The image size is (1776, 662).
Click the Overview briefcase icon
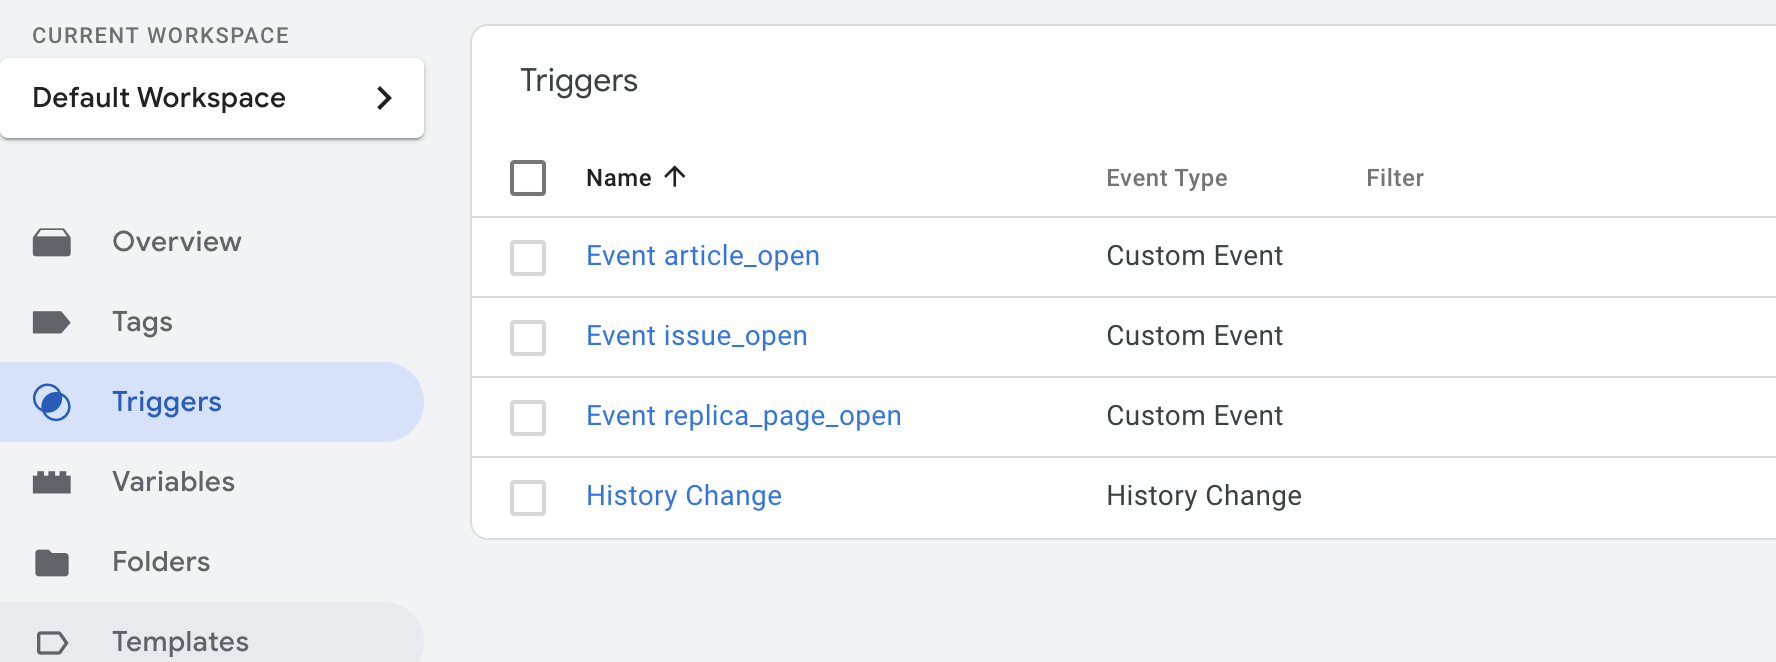tap(52, 242)
